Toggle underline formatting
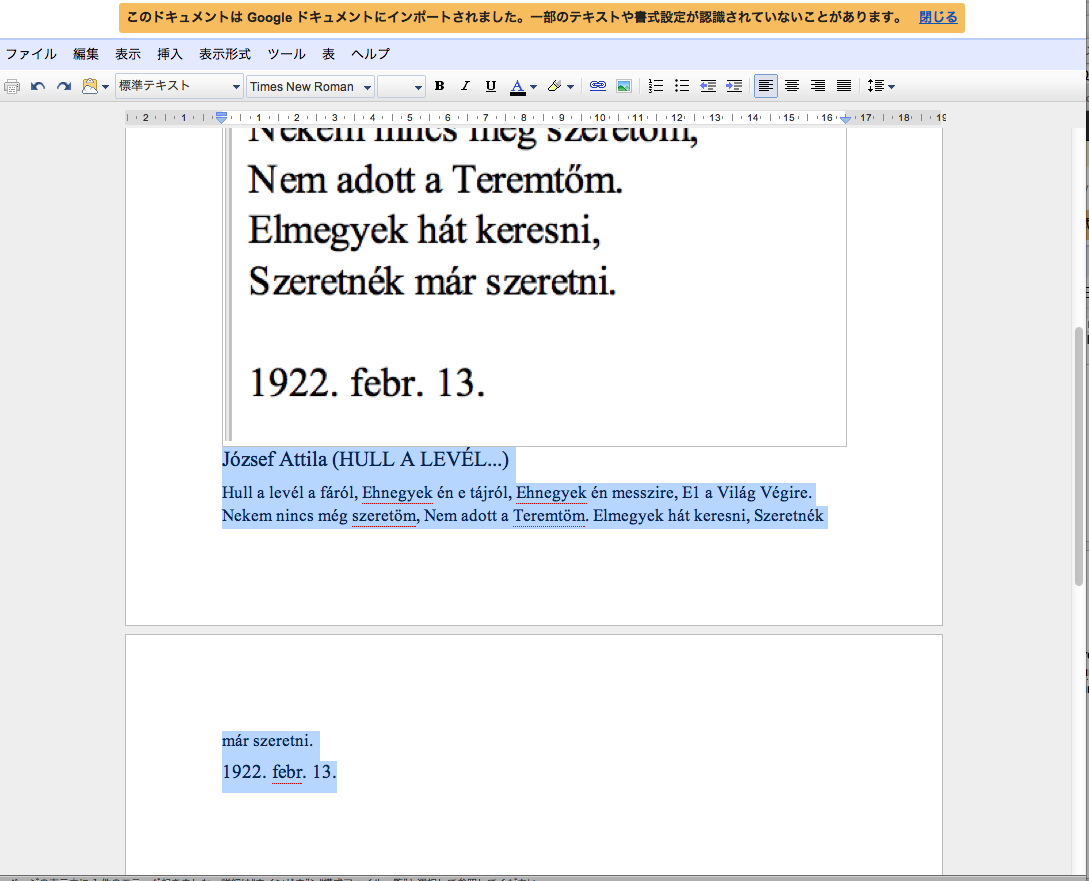The image size is (1089, 881). click(x=491, y=86)
